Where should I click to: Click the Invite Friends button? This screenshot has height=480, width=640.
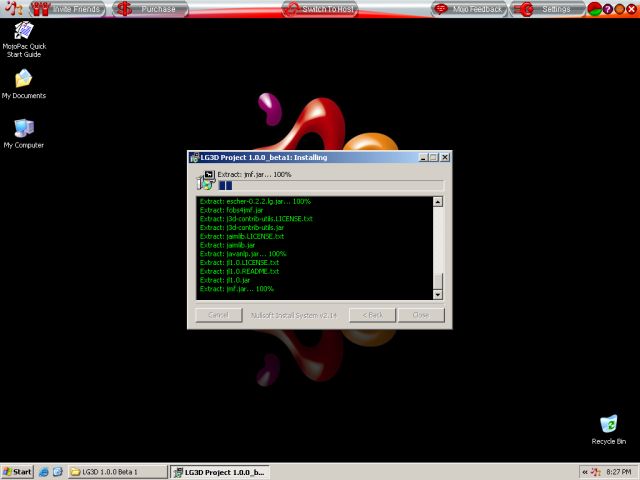(66, 9)
